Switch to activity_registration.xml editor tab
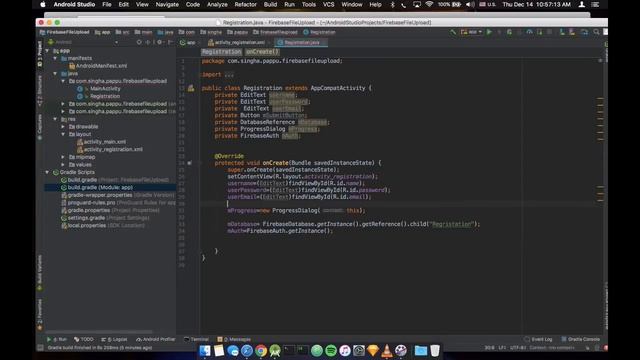The width and height of the screenshot is (640, 360). pos(237,42)
